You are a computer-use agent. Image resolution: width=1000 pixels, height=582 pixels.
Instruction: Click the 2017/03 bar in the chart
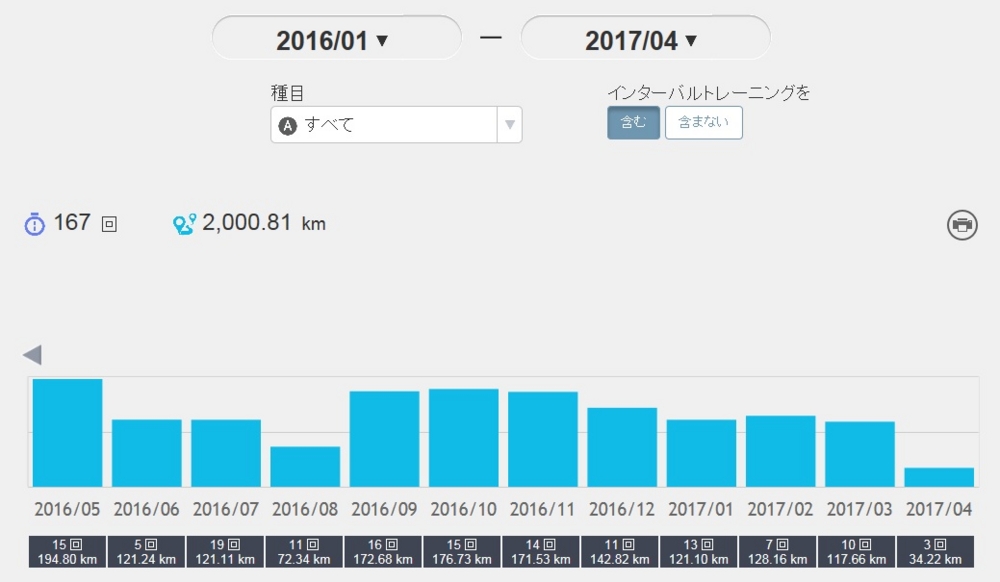(x=860, y=455)
